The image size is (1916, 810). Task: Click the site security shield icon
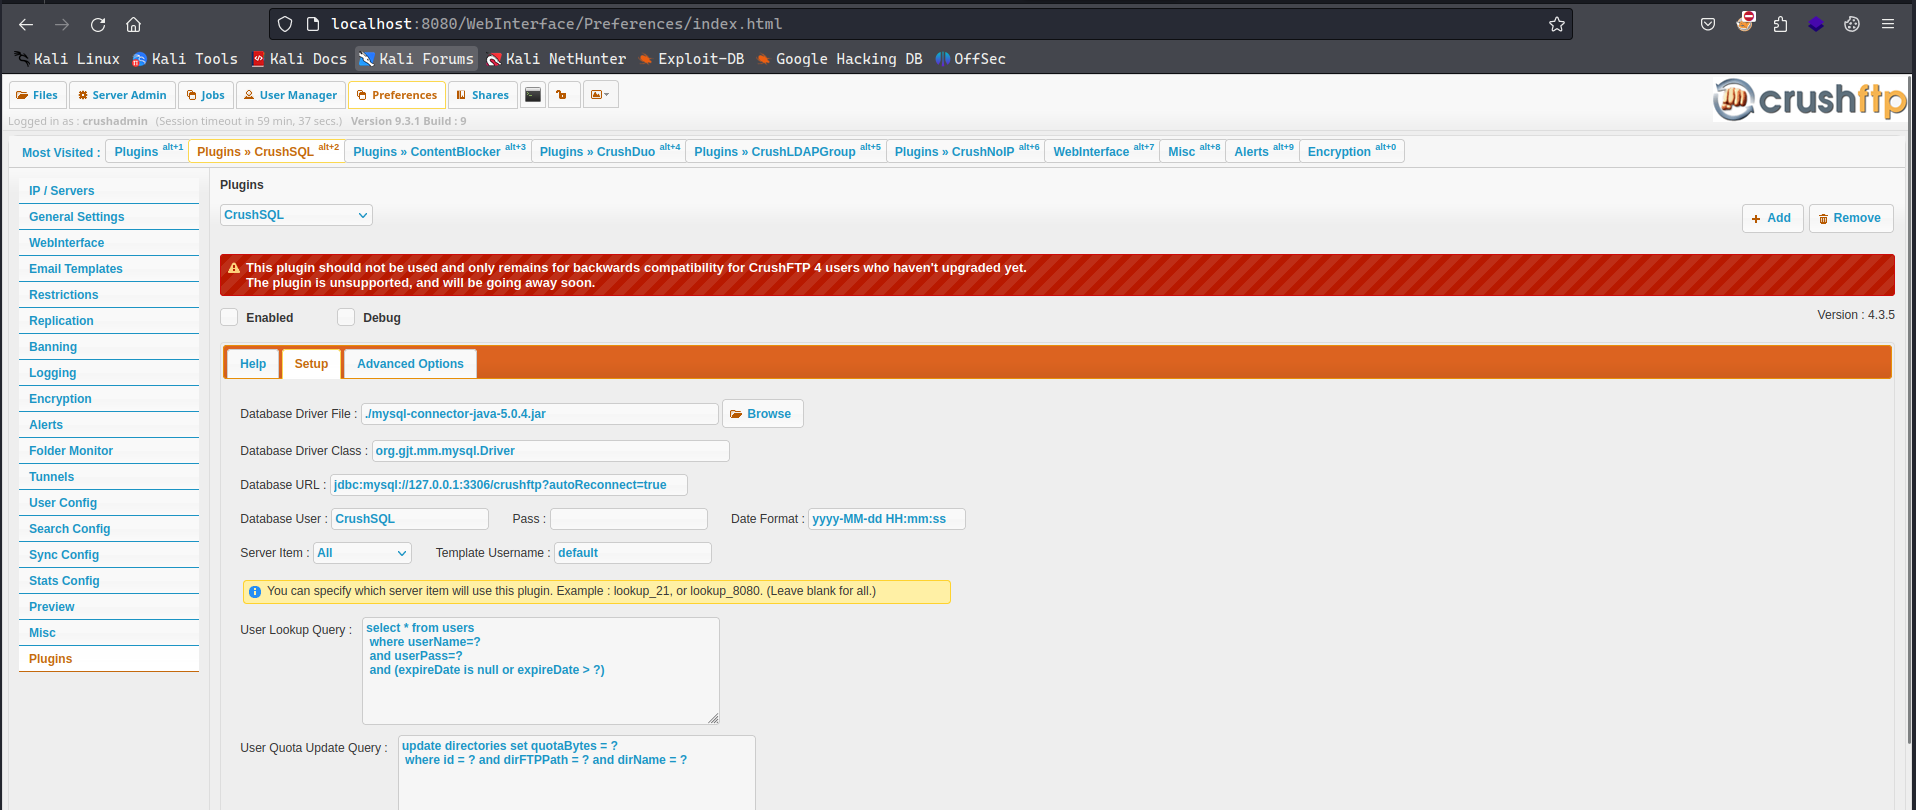285,24
